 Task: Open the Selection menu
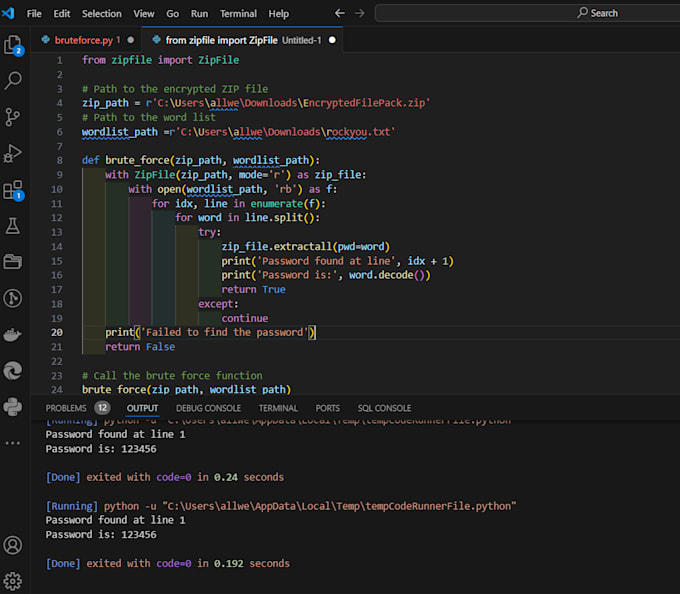(101, 14)
